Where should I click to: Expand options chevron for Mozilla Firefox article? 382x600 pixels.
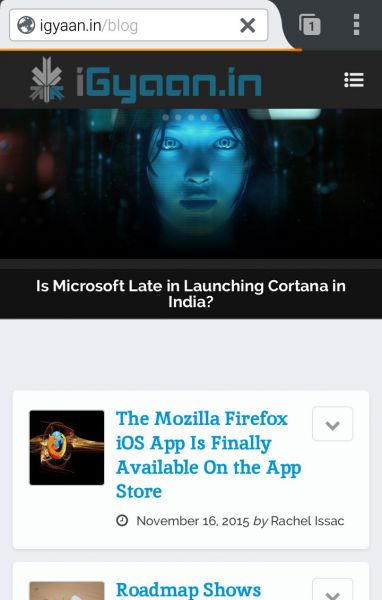332,424
